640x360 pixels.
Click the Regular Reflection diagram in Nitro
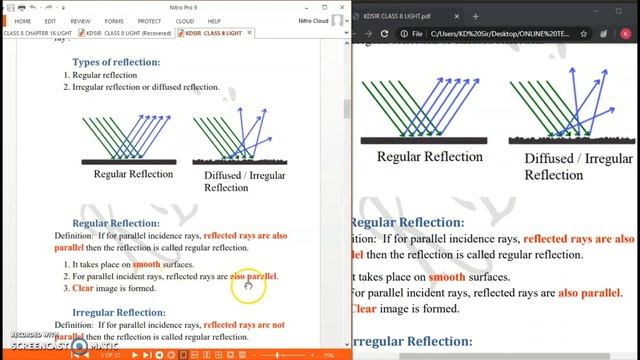point(129,140)
